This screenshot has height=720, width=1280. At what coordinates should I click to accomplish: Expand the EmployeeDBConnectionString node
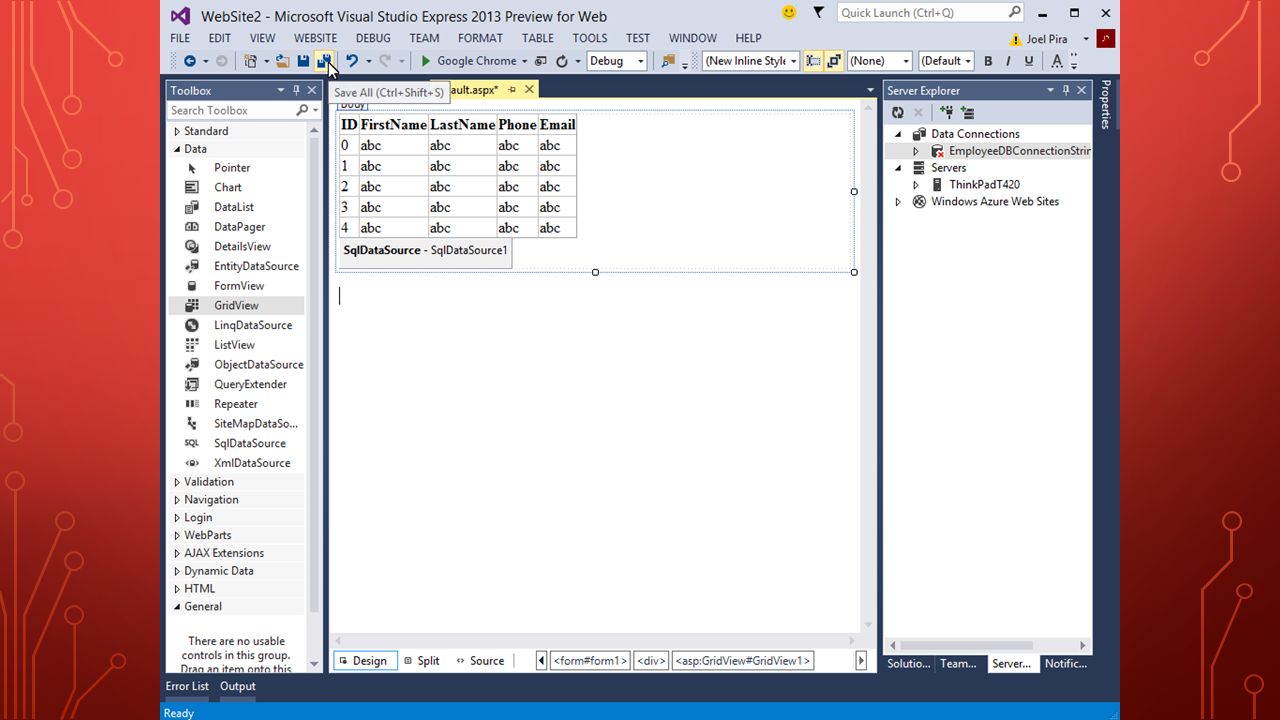coord(915,151)
